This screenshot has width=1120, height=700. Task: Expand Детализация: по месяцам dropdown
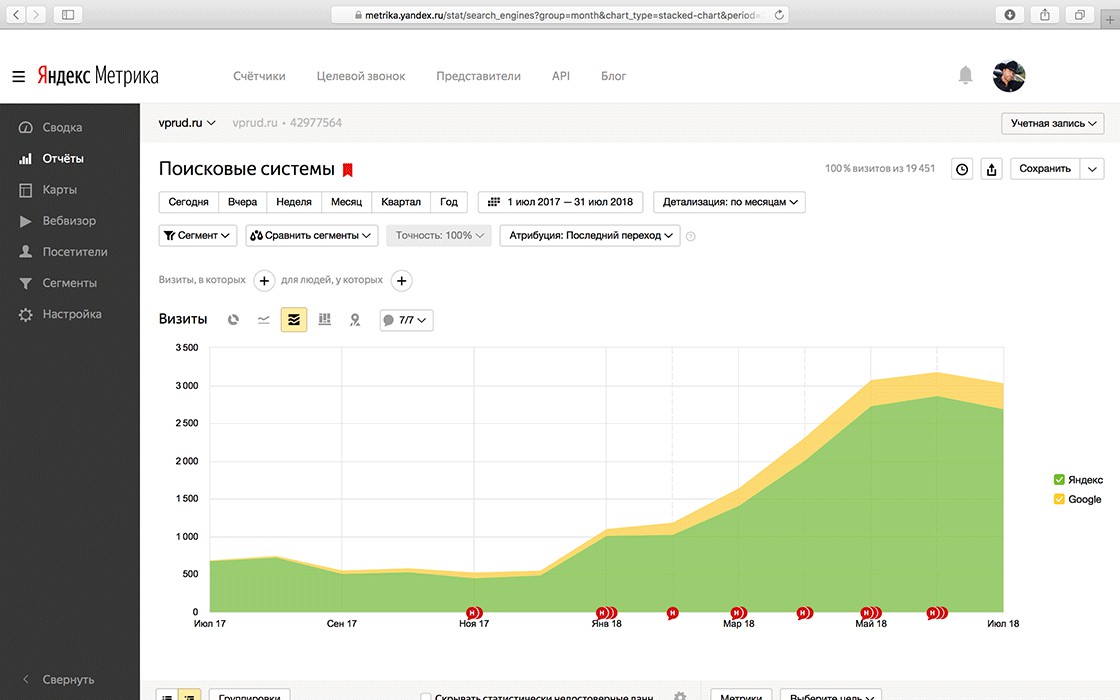click(x=729, y=202)
